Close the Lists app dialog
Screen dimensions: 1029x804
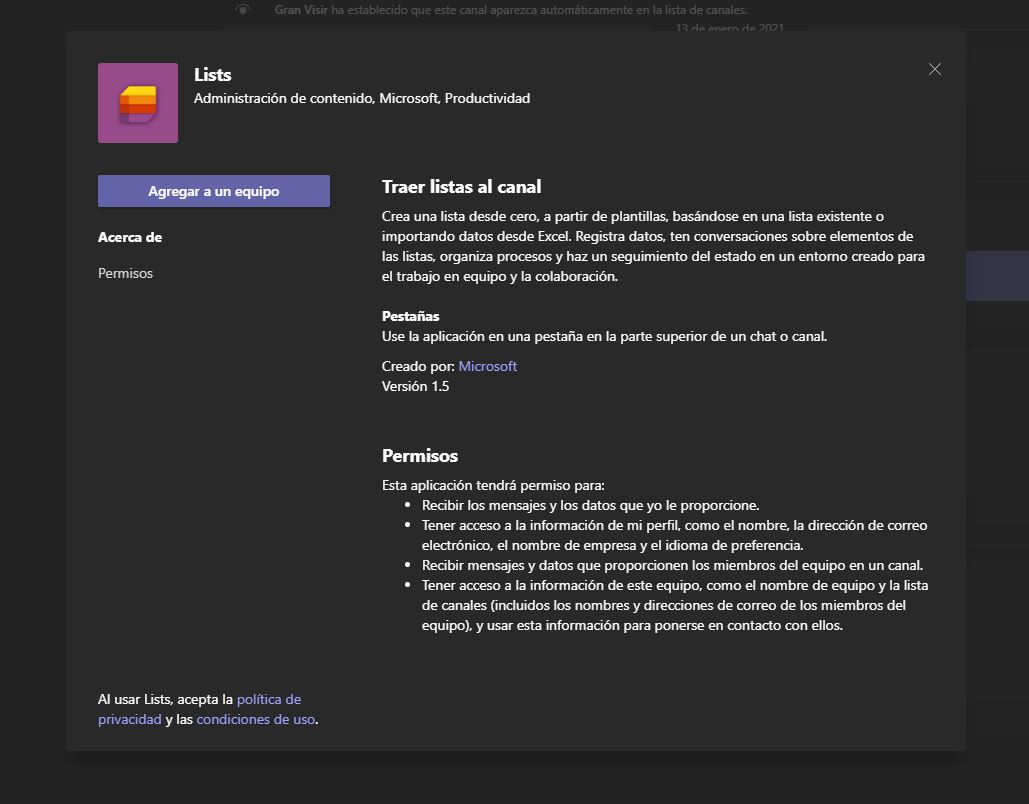pos(934,69)
